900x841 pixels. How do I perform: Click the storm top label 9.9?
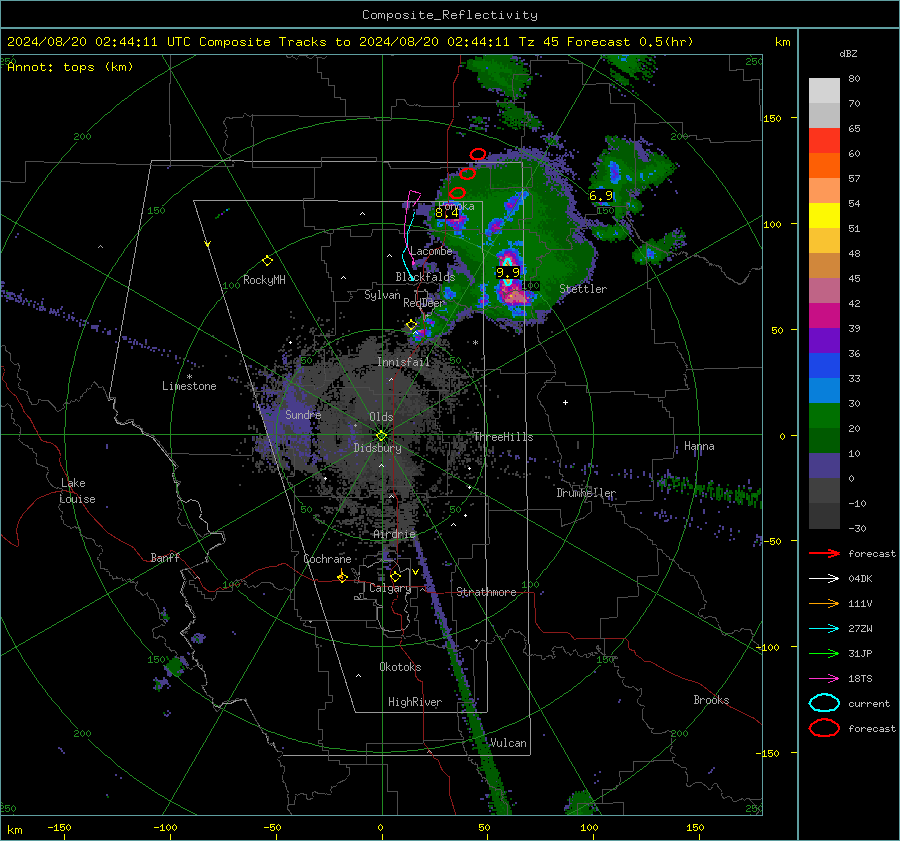click(508, 272)
